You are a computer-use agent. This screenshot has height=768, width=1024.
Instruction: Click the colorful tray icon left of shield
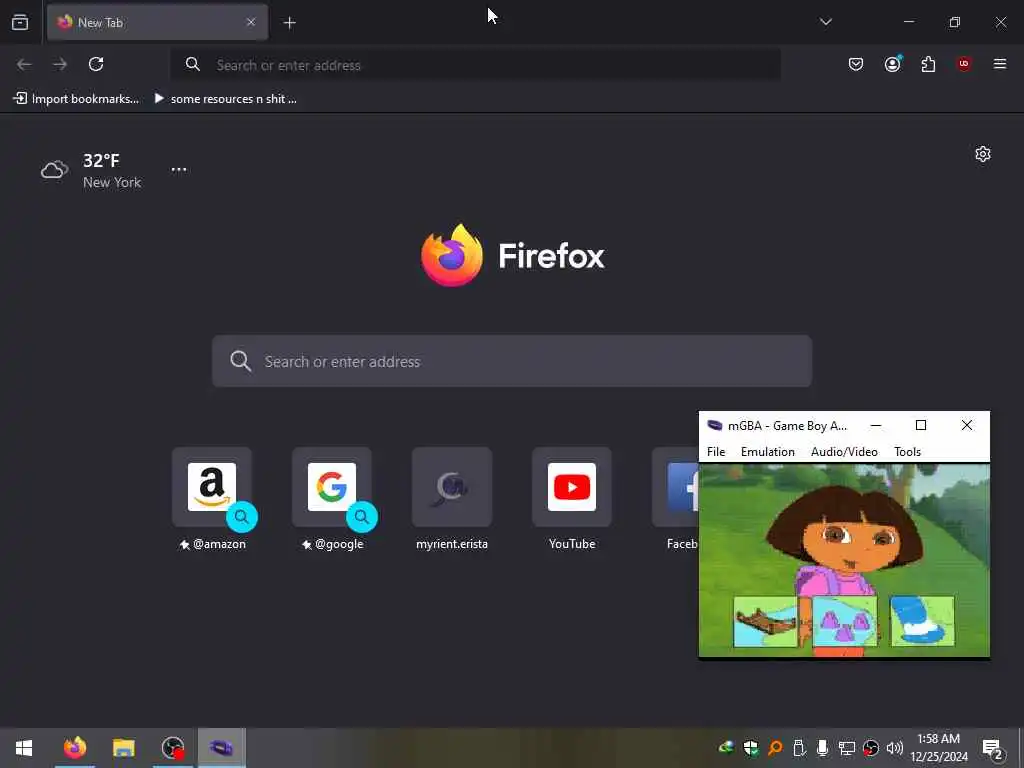726,748
